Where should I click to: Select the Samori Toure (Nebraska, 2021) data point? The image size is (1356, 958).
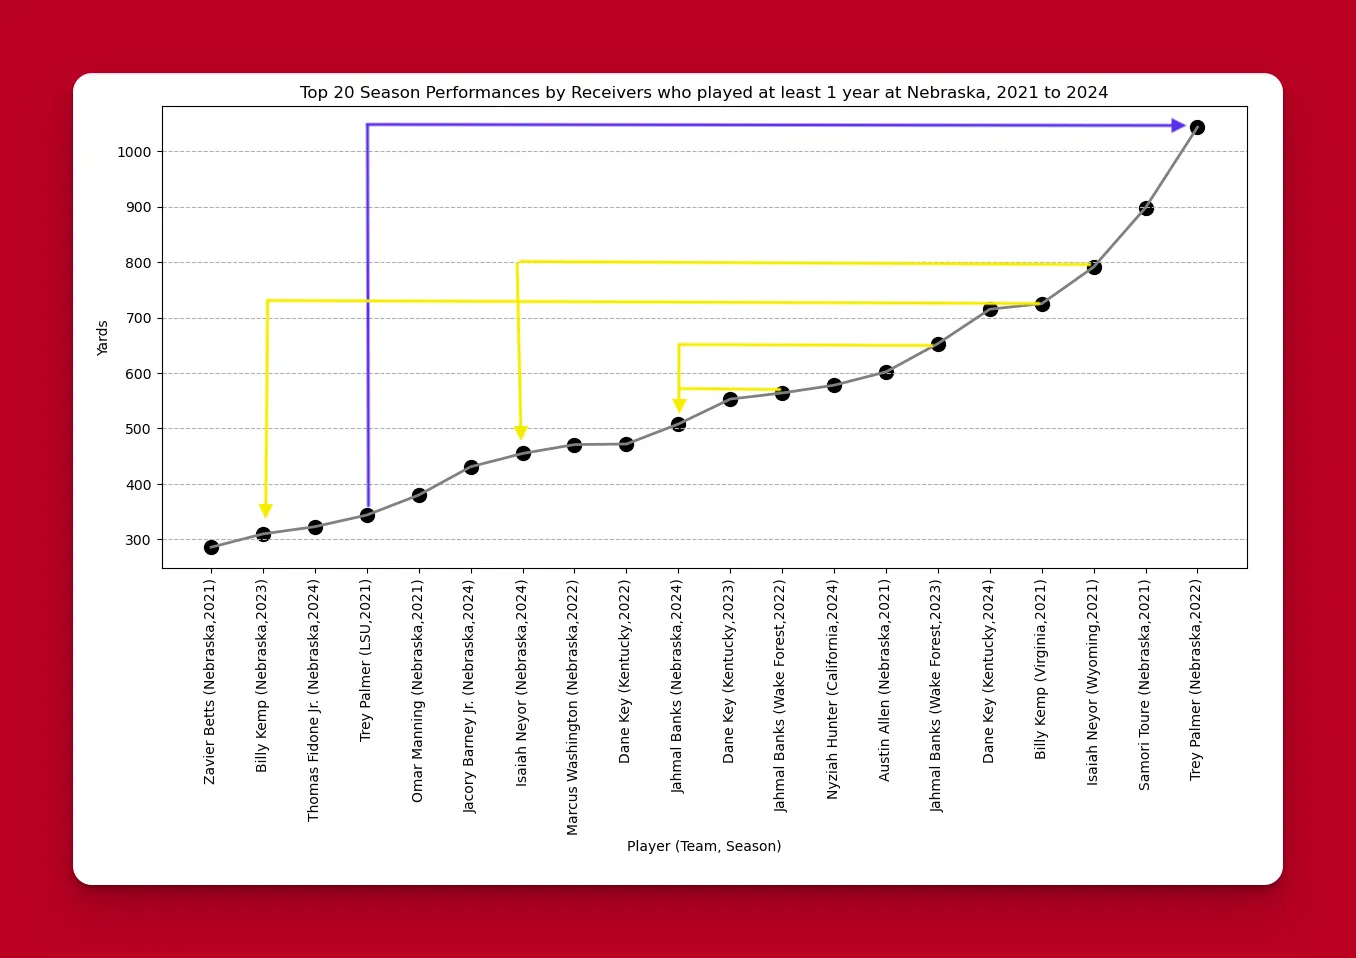tap(1146, 208)
